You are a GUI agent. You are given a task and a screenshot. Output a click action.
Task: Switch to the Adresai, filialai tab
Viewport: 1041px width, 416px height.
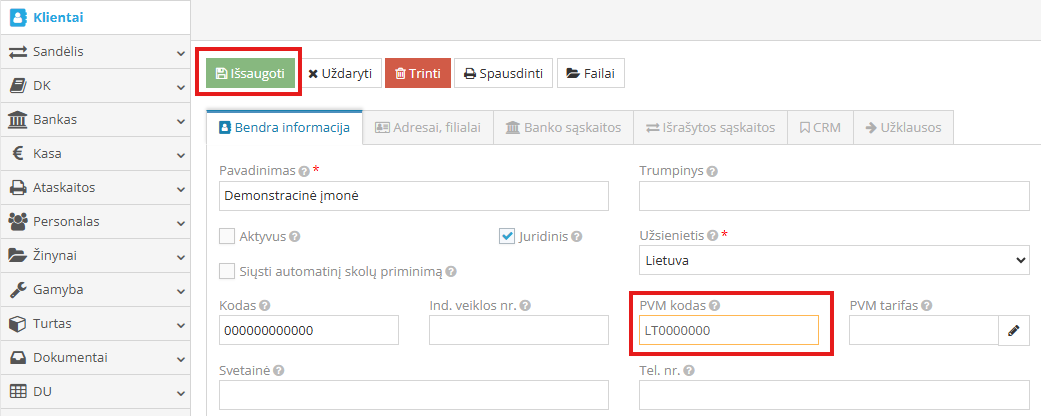[427, 128]
